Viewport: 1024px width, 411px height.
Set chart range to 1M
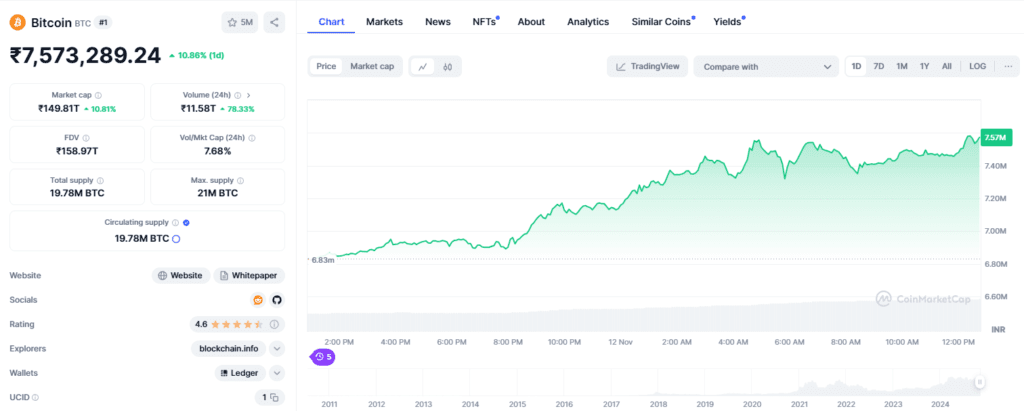tap(902, 66)
